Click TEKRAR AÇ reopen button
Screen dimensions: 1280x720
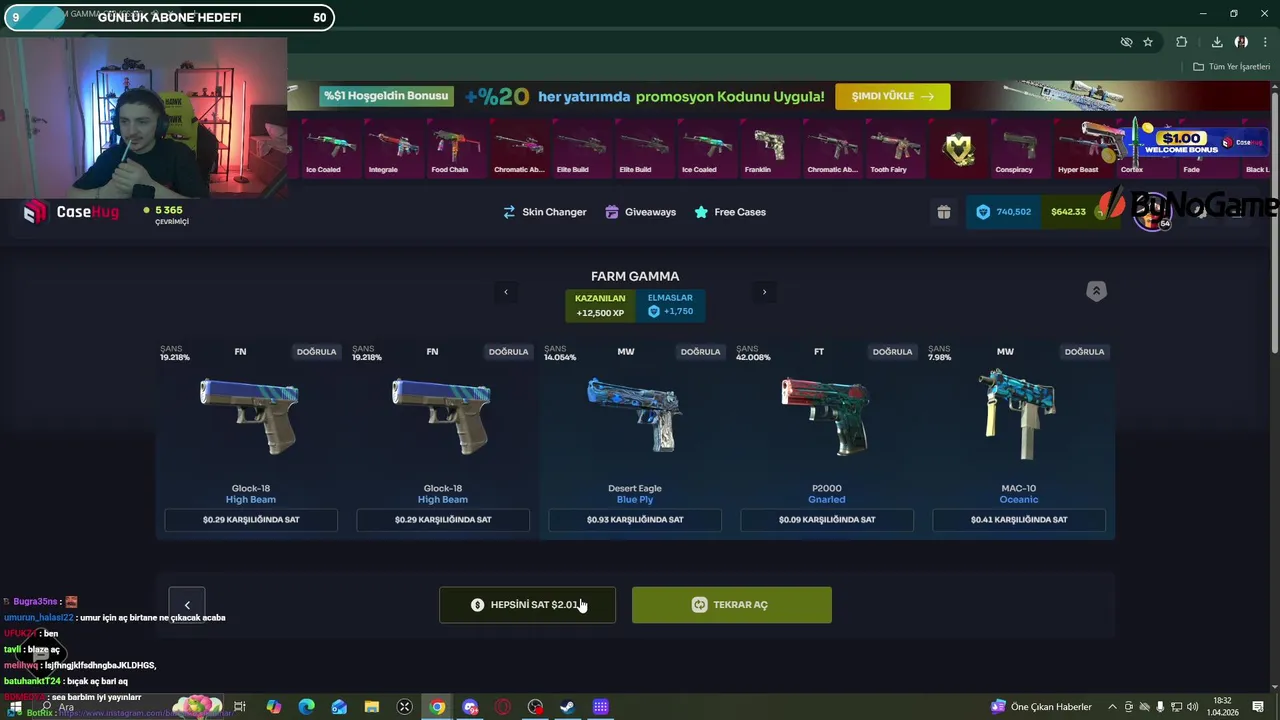[731, 605]
